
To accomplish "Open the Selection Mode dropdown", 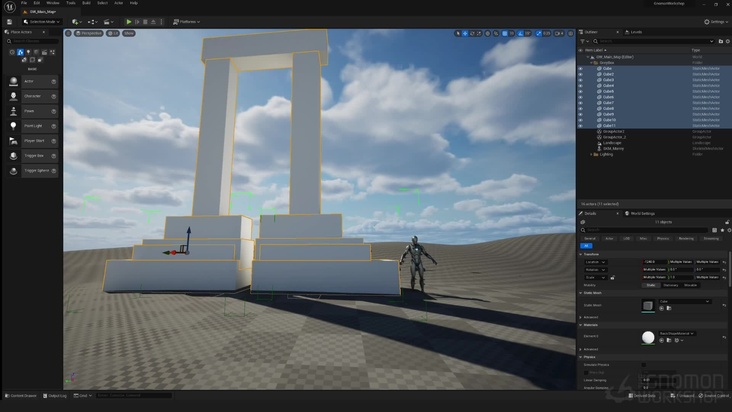I will [x=42, y=21].
